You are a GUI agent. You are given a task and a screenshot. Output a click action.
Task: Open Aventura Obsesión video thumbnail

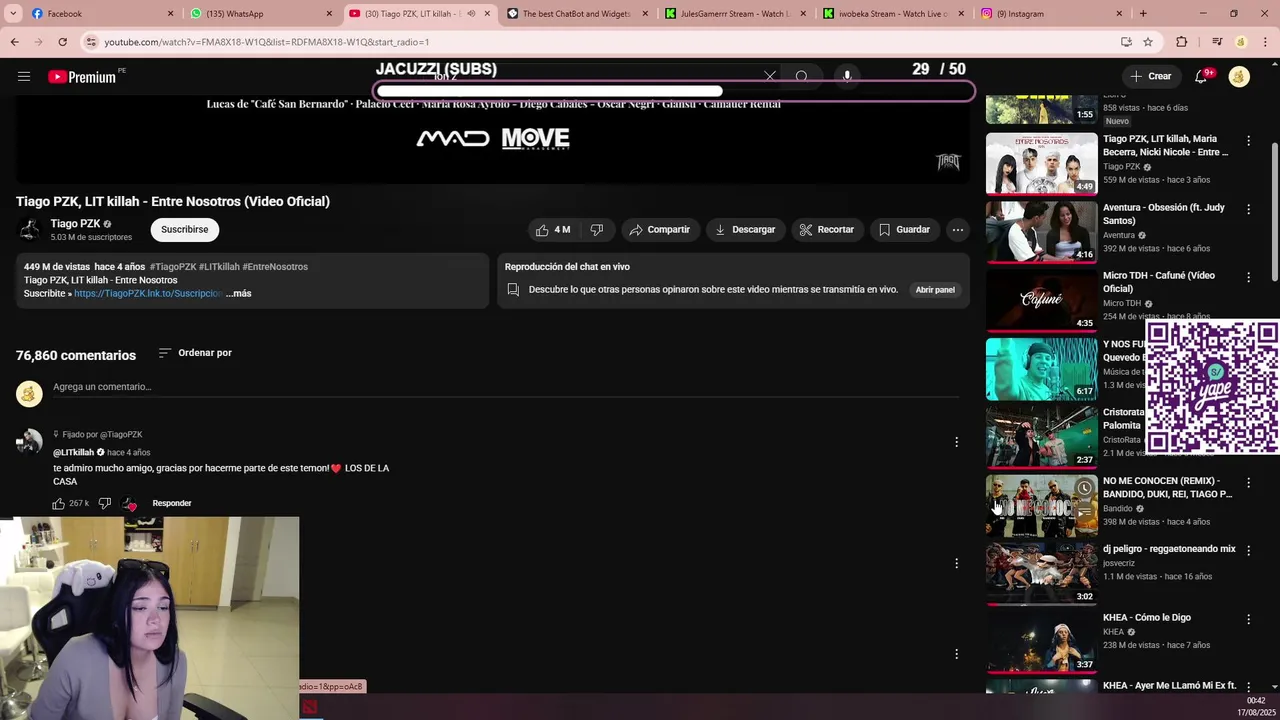tap(1041, 231)
